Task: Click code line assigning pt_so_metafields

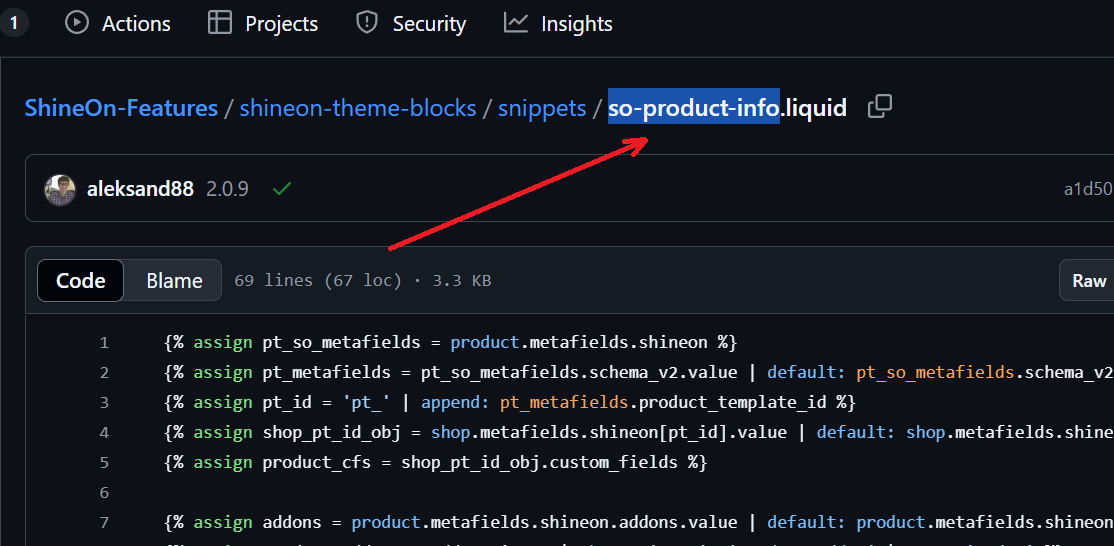Action: (x=451, y=343)
